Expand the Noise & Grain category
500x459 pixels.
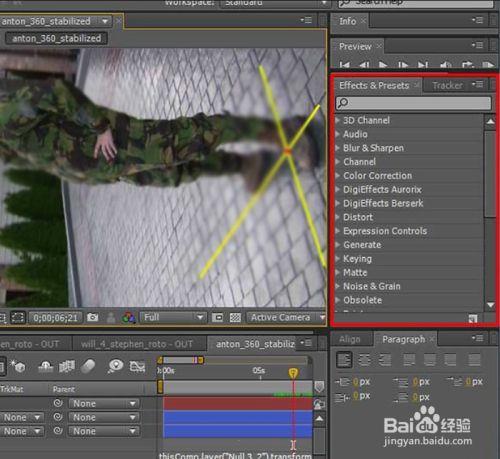pyautogui.click(x=337, y=286)
